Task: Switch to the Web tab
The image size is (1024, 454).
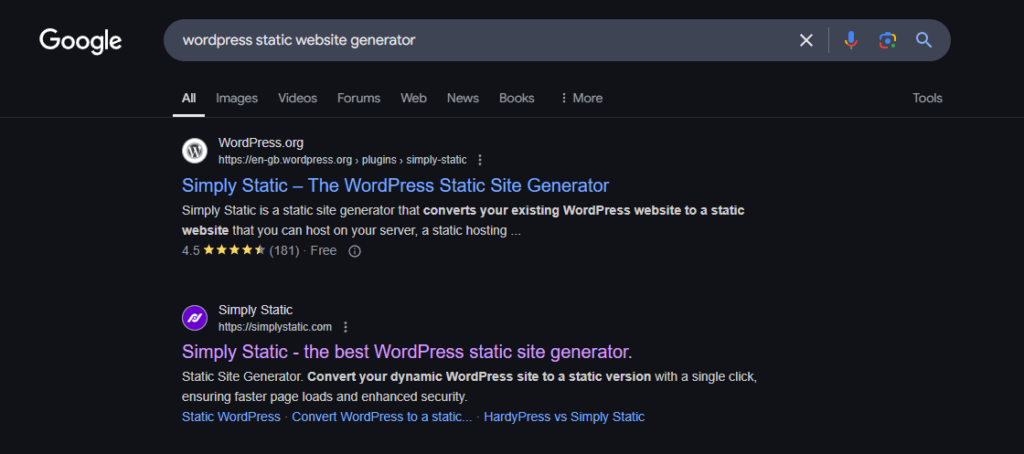Action: click(x=413, y=98)
